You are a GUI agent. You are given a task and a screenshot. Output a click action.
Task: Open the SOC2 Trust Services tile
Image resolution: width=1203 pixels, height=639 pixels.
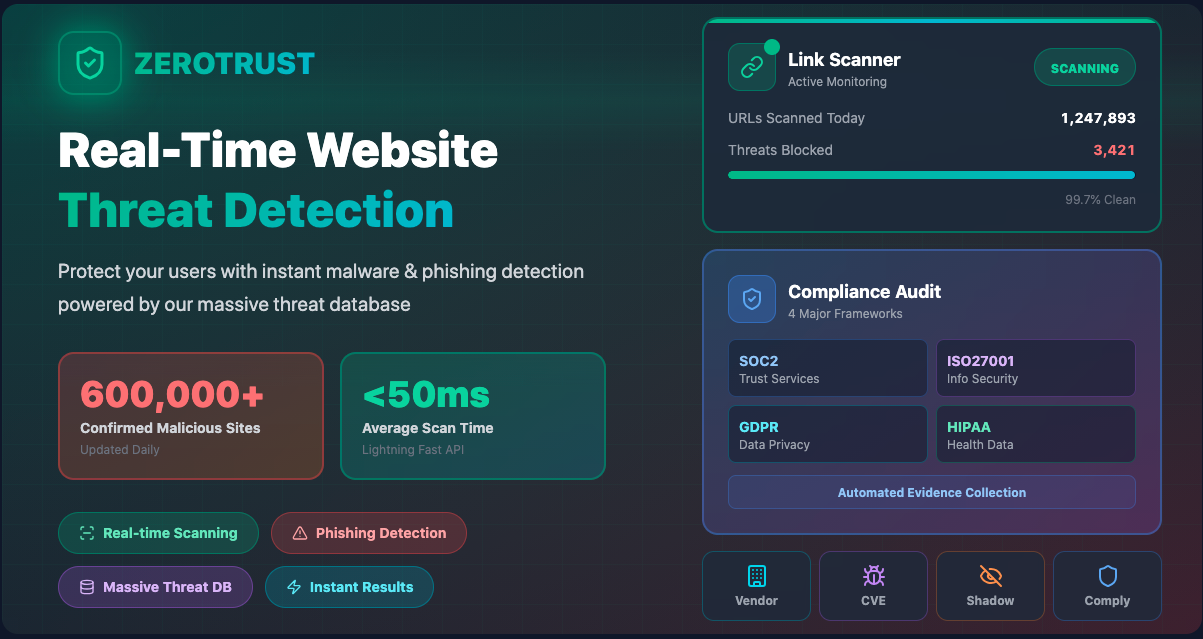[x=827, y=368]
